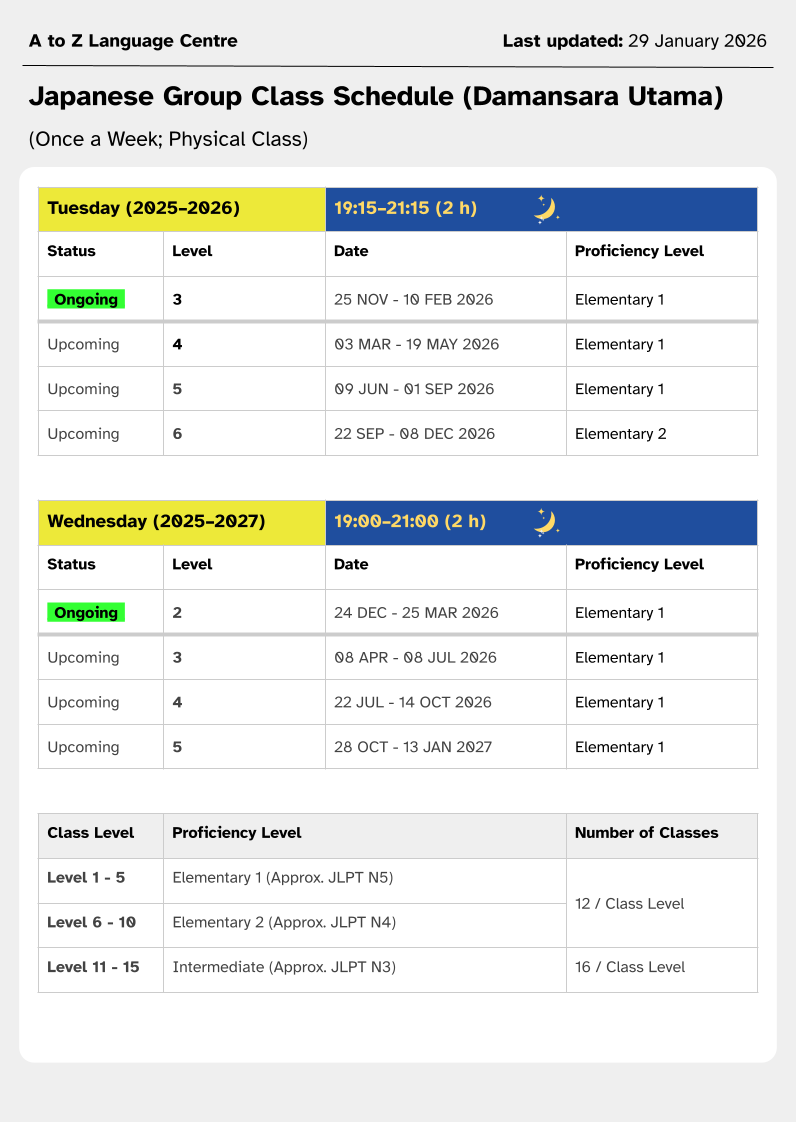Click the Level 11 - 15 class level cell
The image size is (796, 1122).
pyautogui.click(x=93, y=967)
